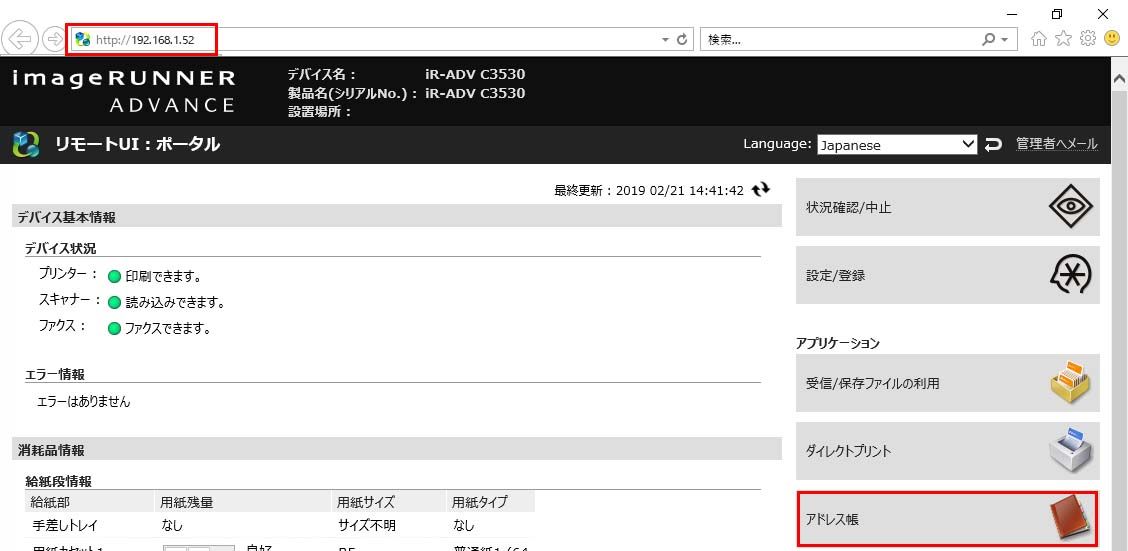Click the apply language arrow icon
Viewport: 1128px width, 551px height.
point(993,145)
